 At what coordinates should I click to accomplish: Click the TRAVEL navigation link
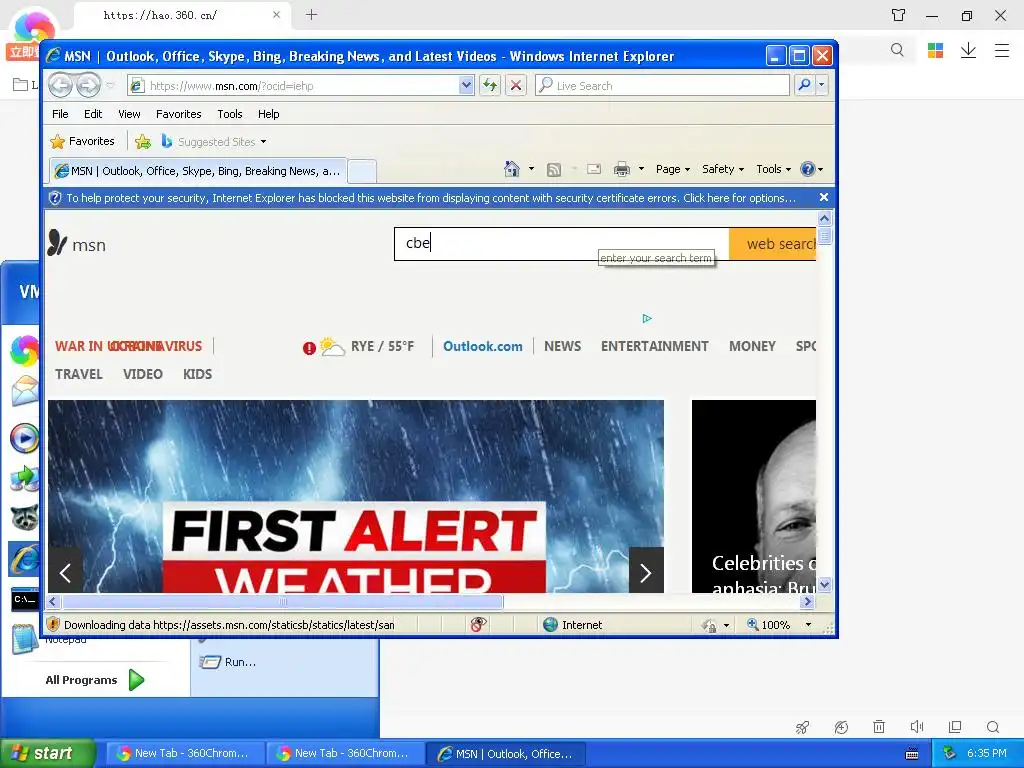tap(79, 374)
